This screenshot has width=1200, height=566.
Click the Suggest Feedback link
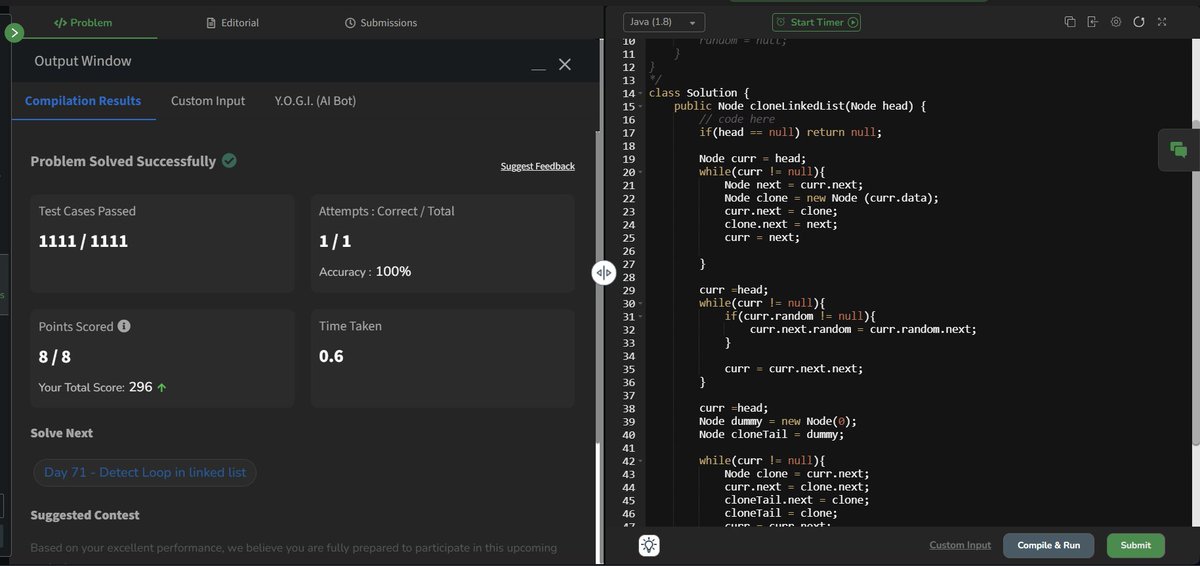tap(538, 166)
